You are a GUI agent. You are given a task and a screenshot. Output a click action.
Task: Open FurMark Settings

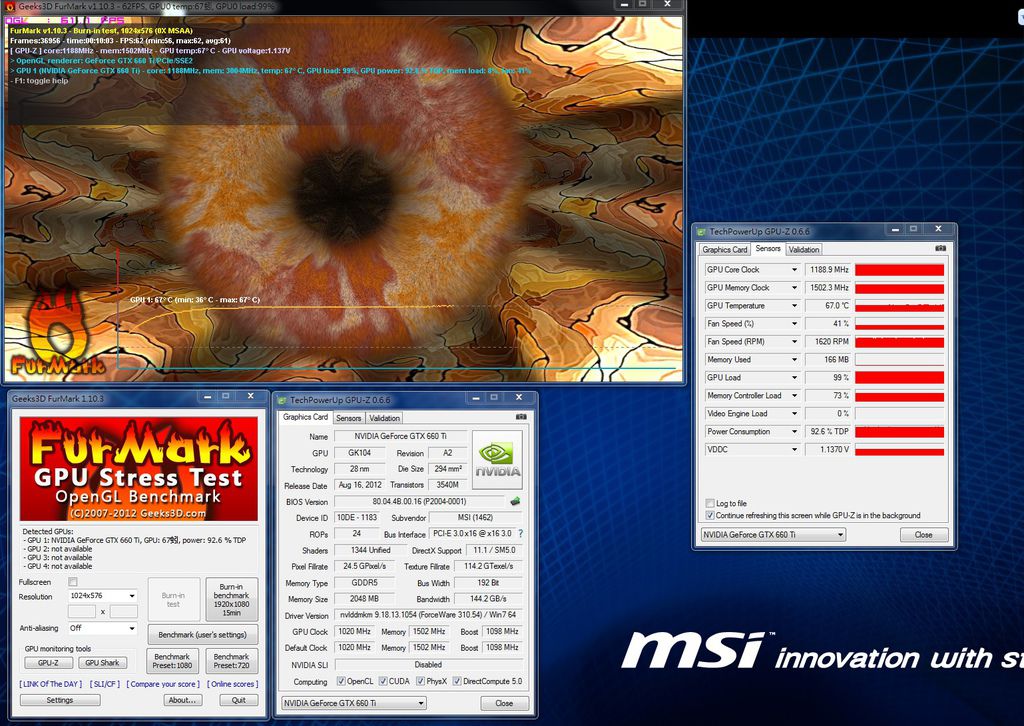point(59,700)
